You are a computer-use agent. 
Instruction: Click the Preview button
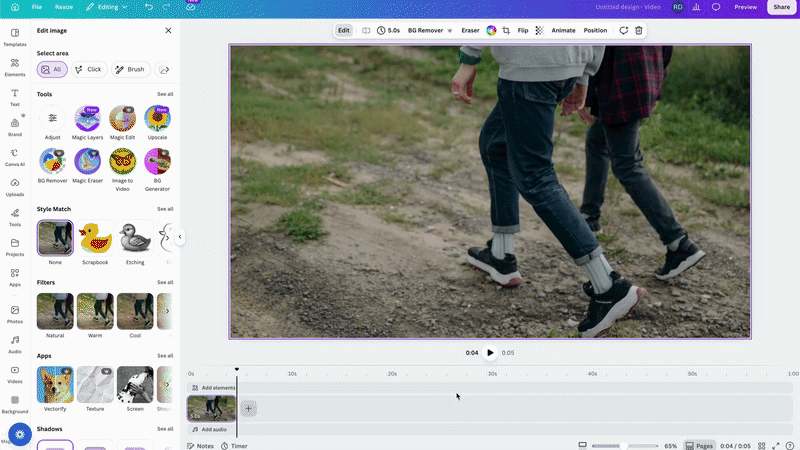[x=745, y=7]
